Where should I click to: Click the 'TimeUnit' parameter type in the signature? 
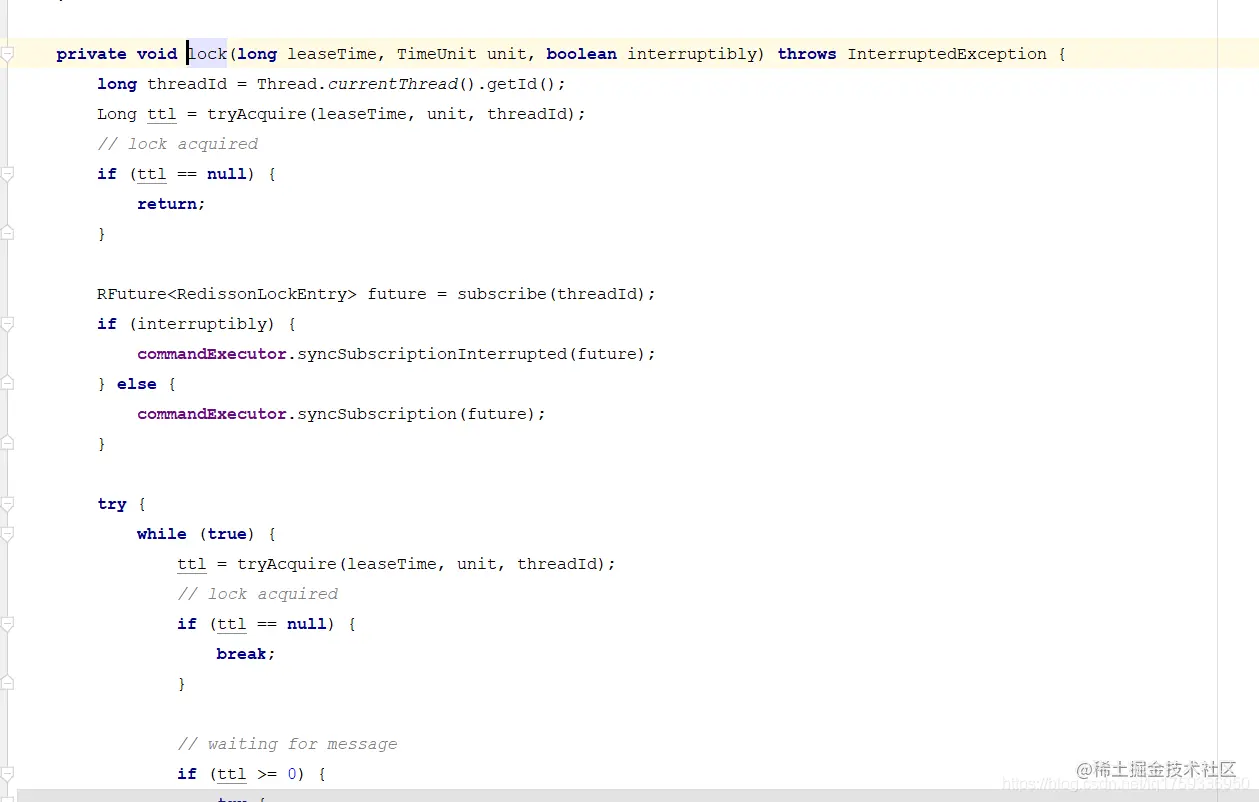437,54
